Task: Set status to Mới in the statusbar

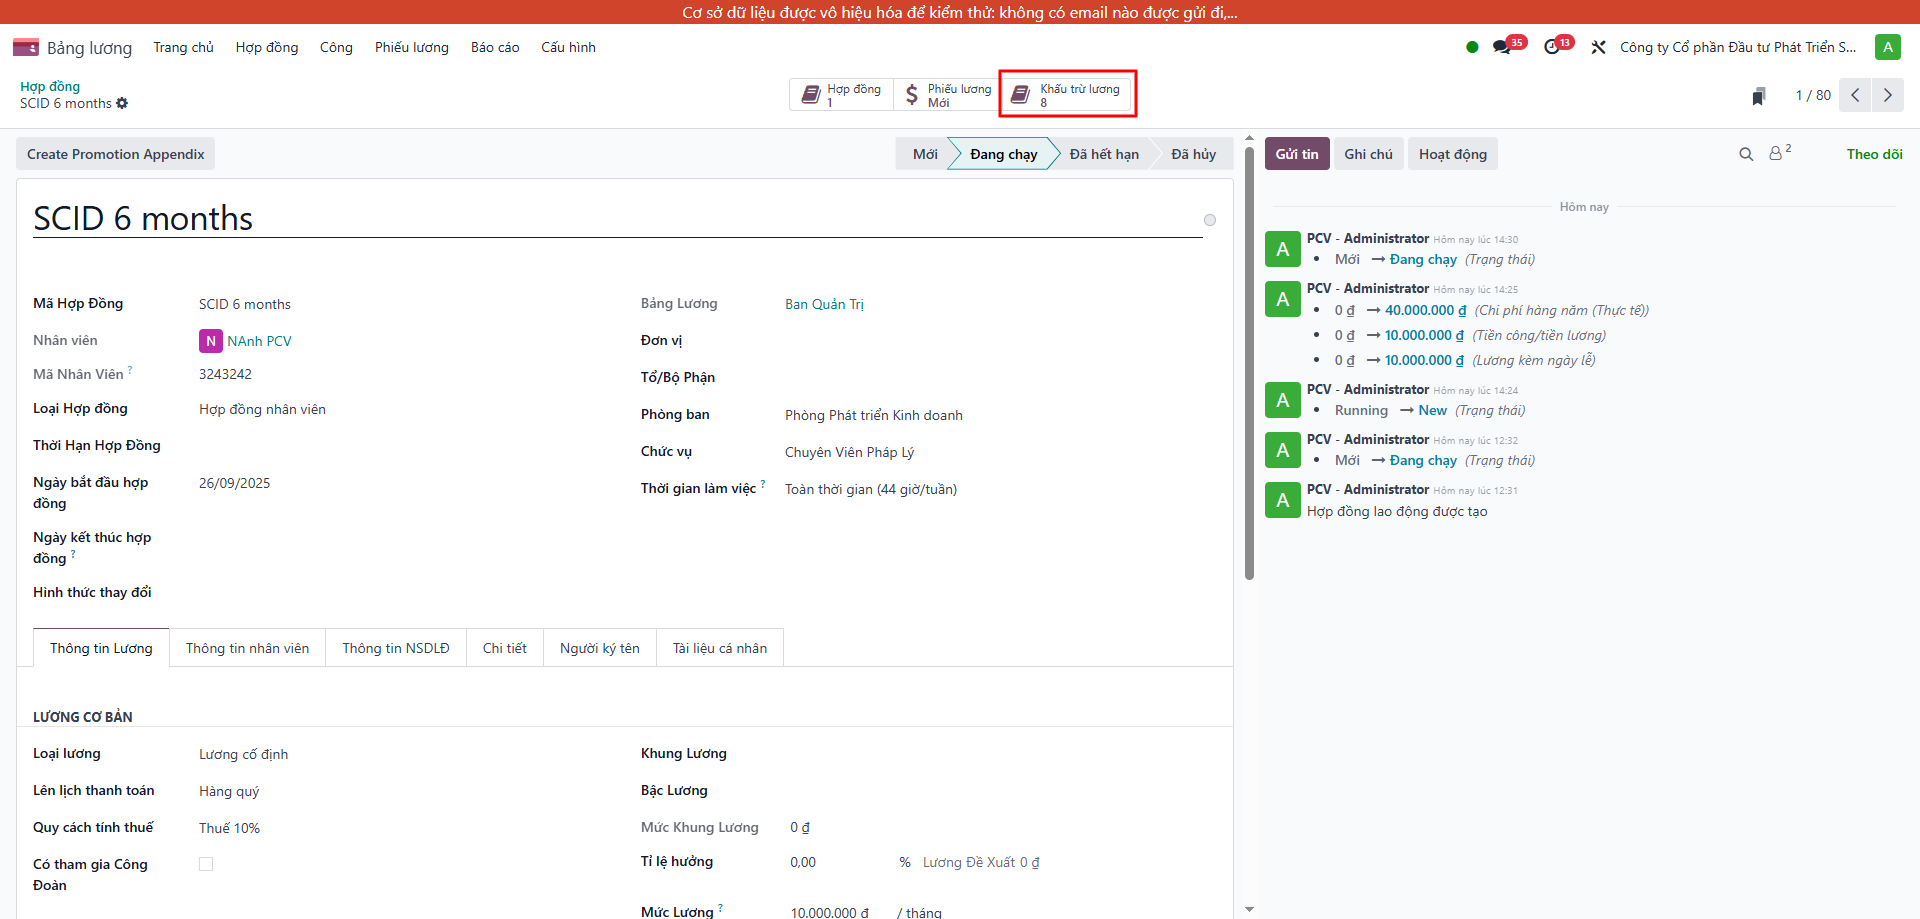Action: click(x=925, y=154)
